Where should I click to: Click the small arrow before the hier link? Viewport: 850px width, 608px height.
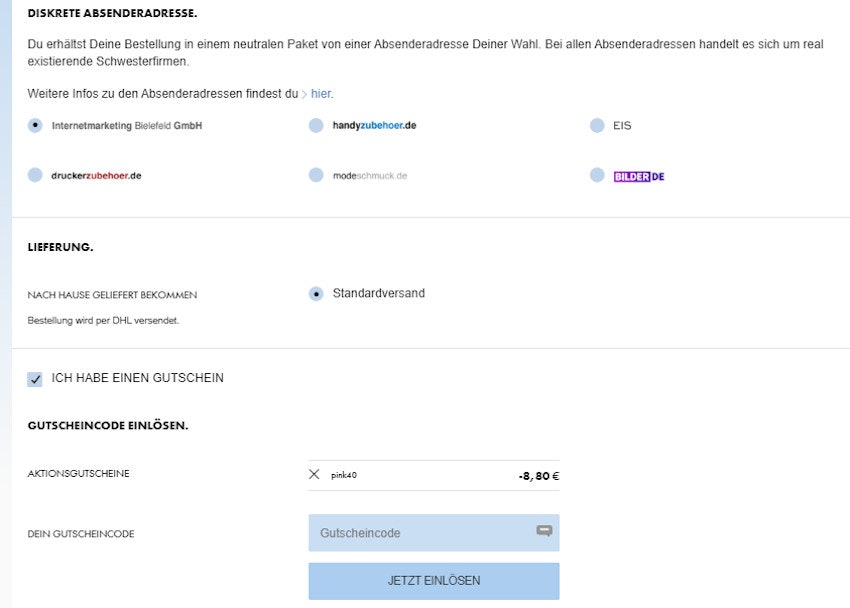(304, 94)
